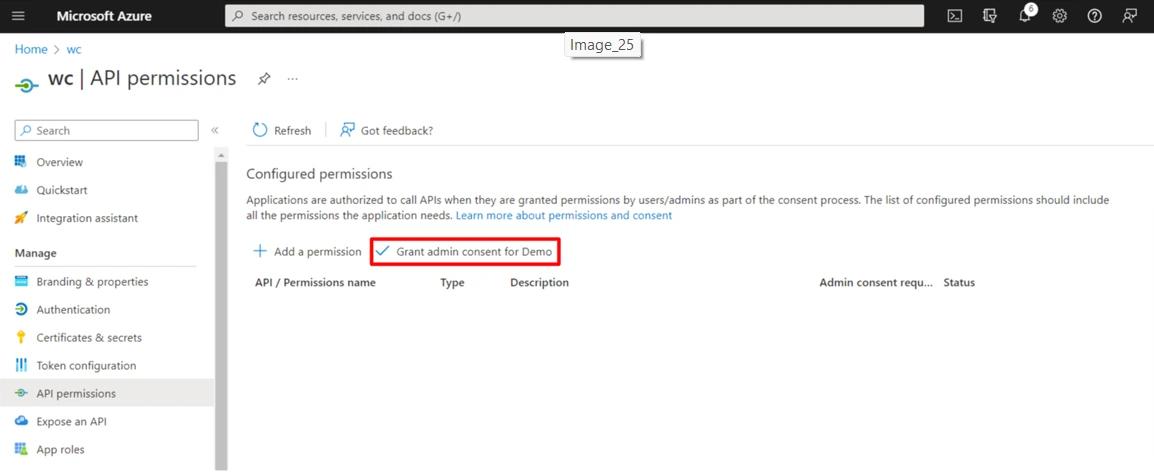Click the wc breadcrumb link
The height and width of the screenshot is (474, 1154).
click(x=74, y=49)
